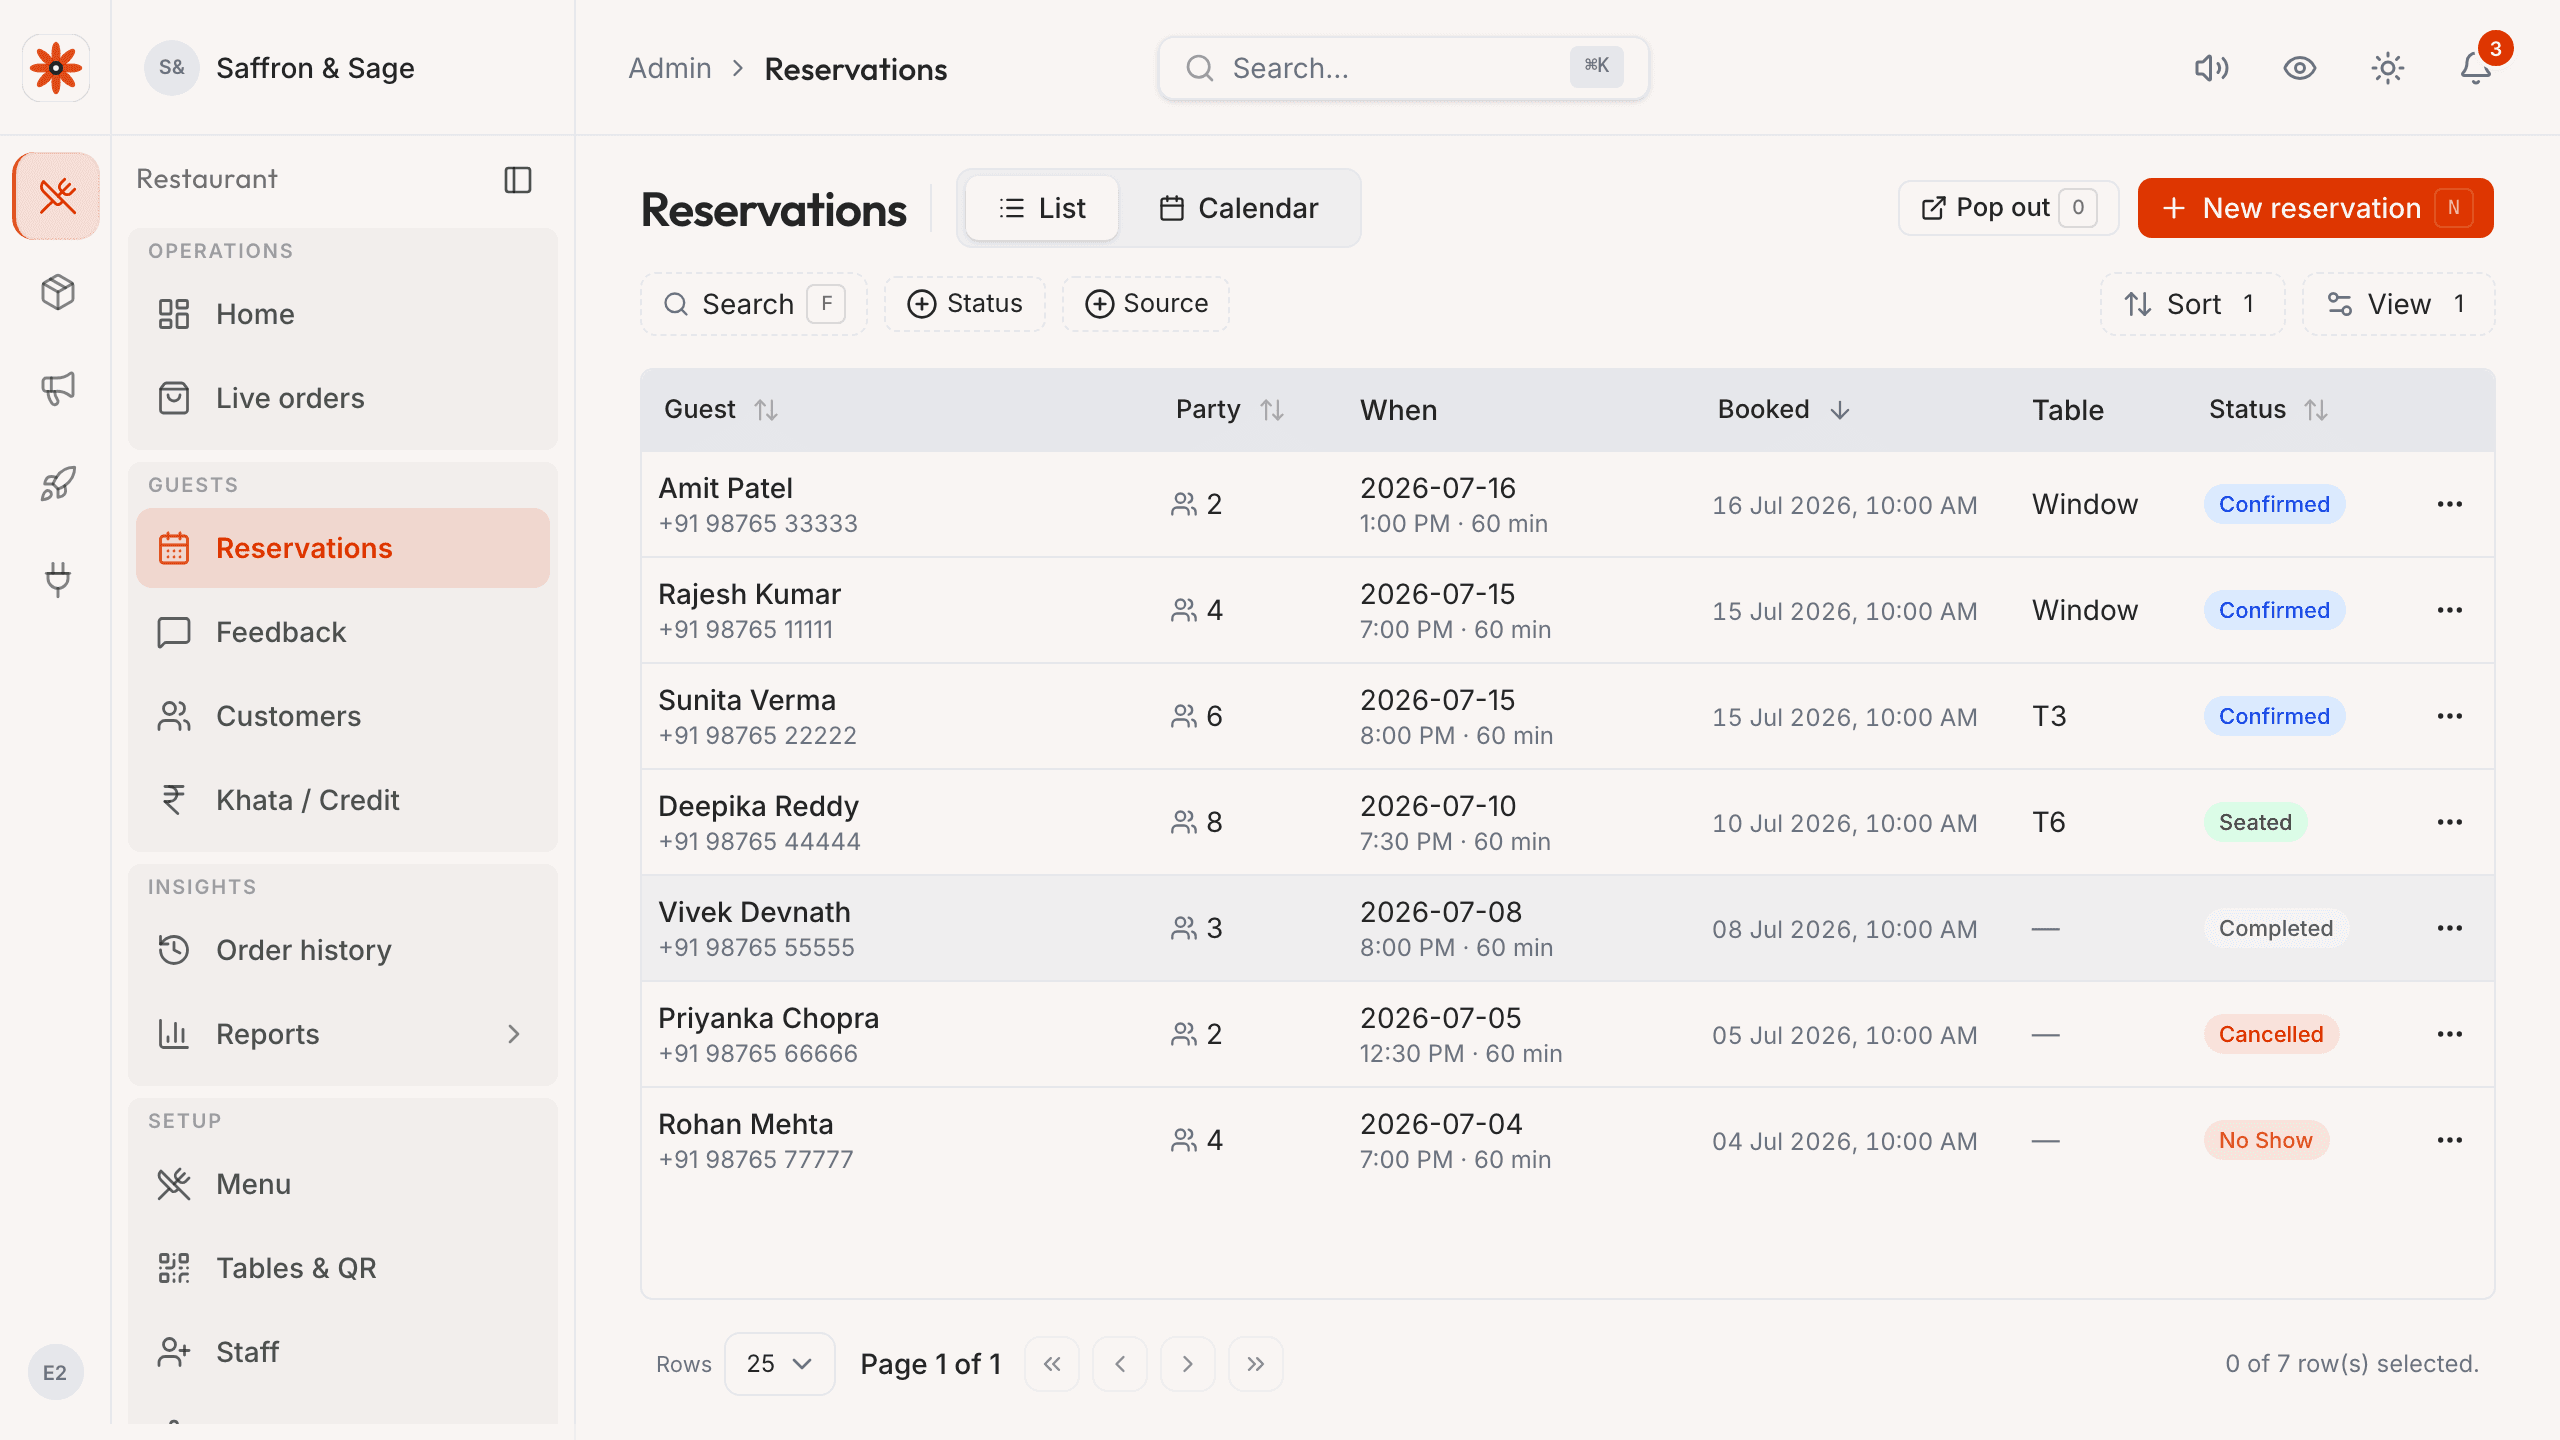Go to Home in sidebar
The width and height of the screenshot is (2560, 1440).
(x=343, y=314)
